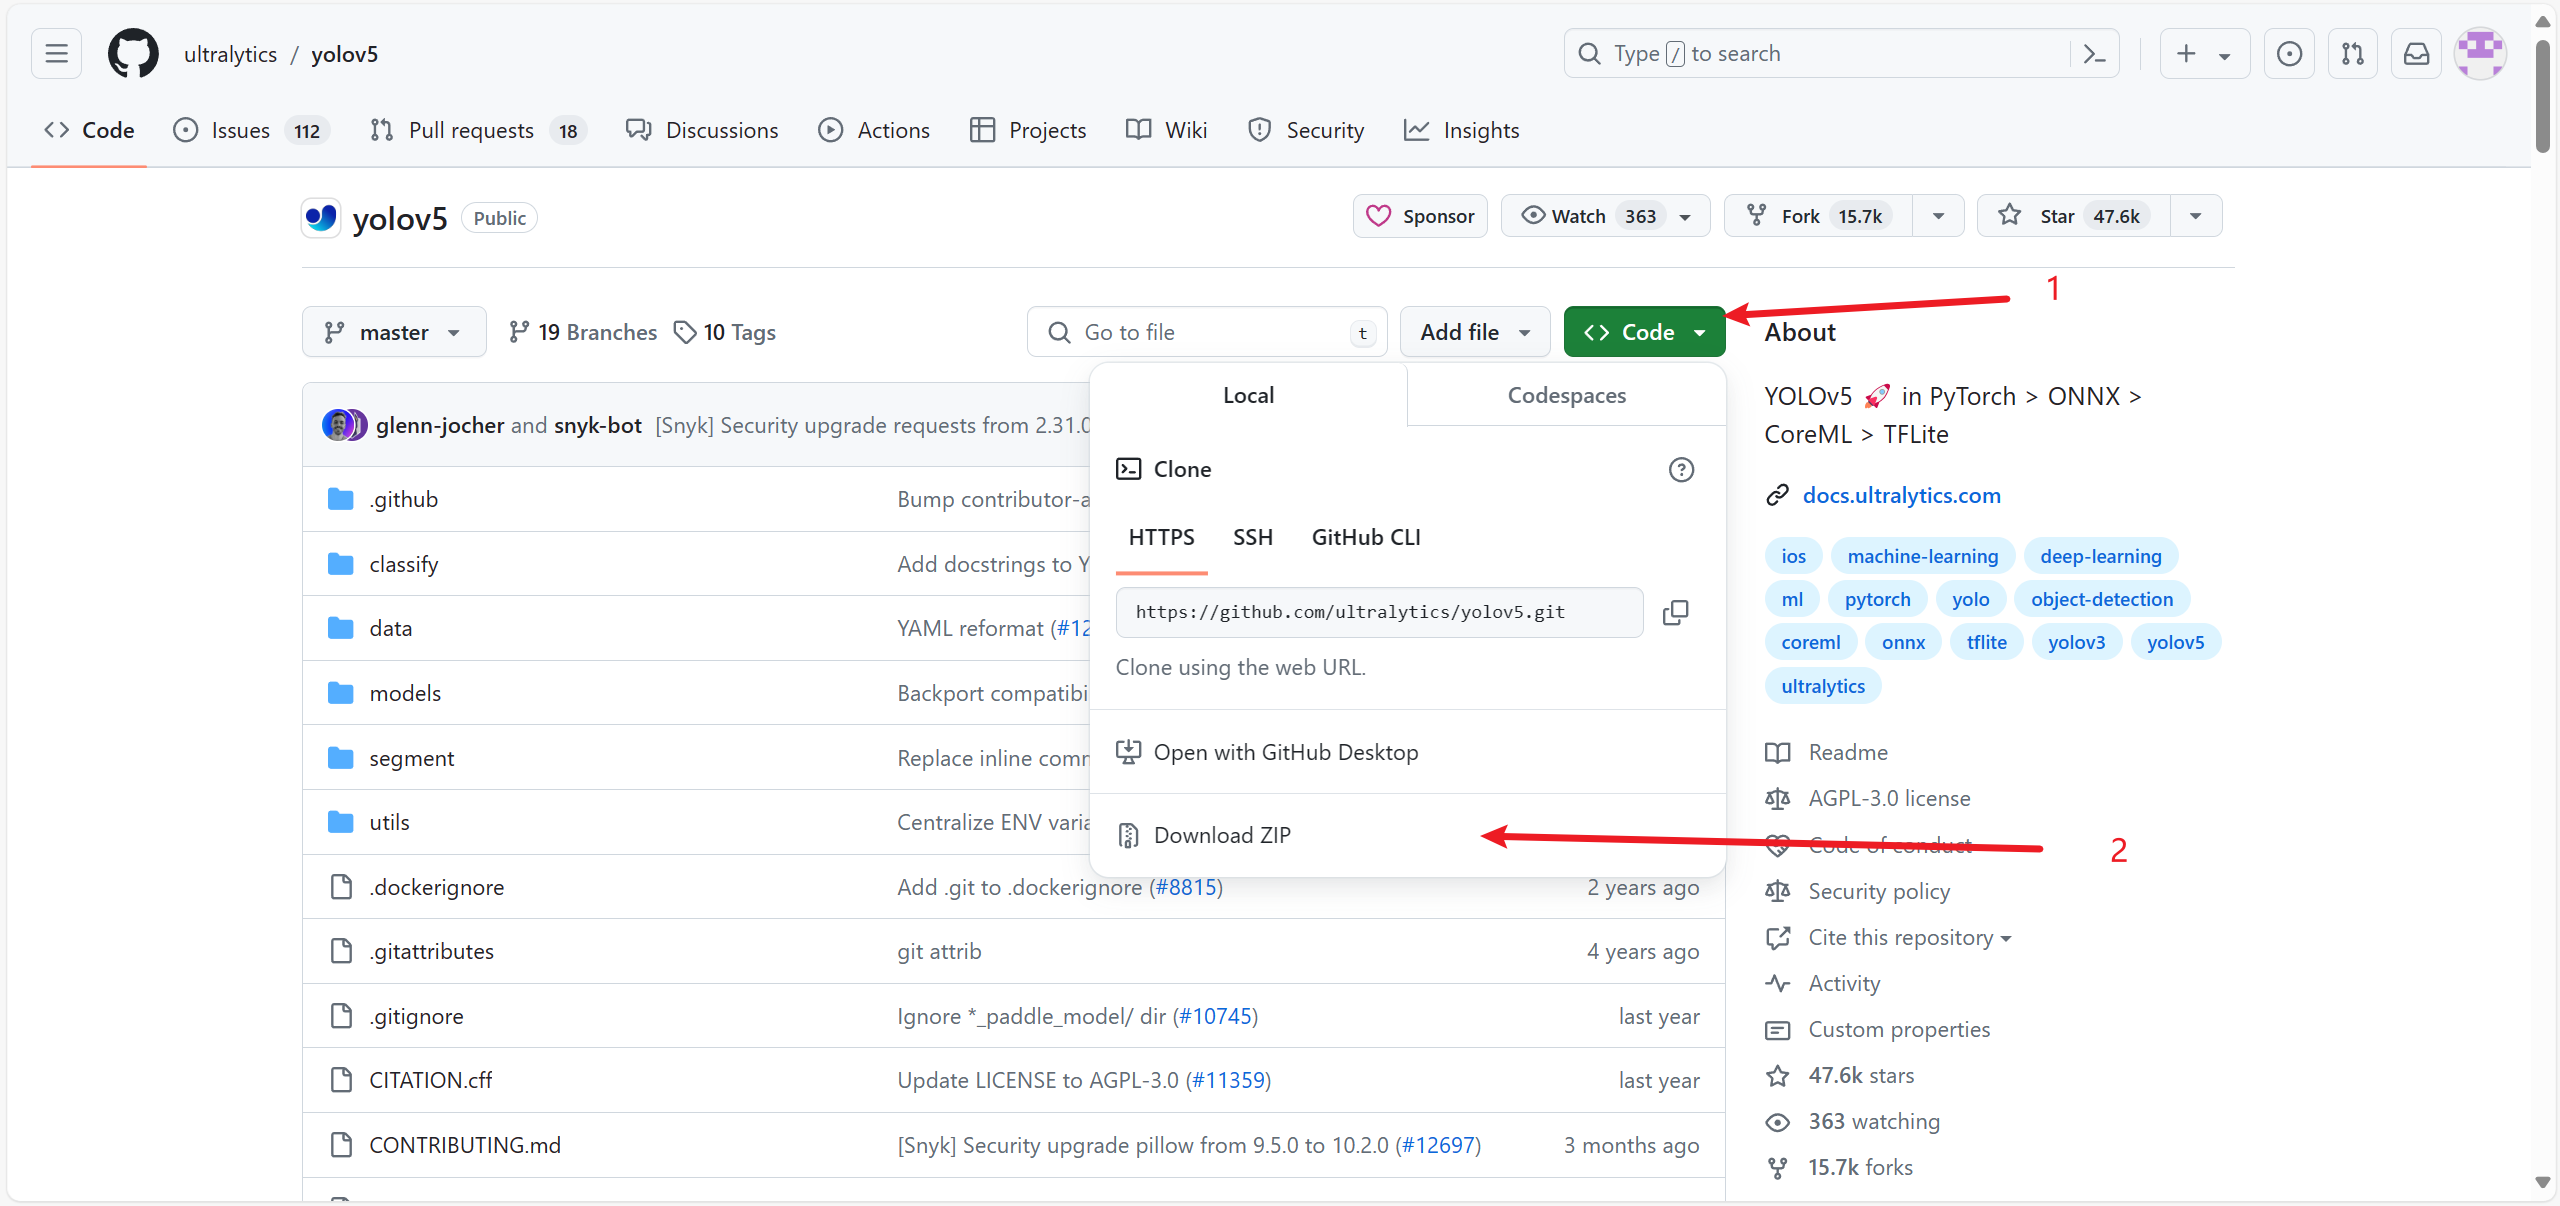
Task: Open the issues shortcut icon in header
Action: [2289, 54]
